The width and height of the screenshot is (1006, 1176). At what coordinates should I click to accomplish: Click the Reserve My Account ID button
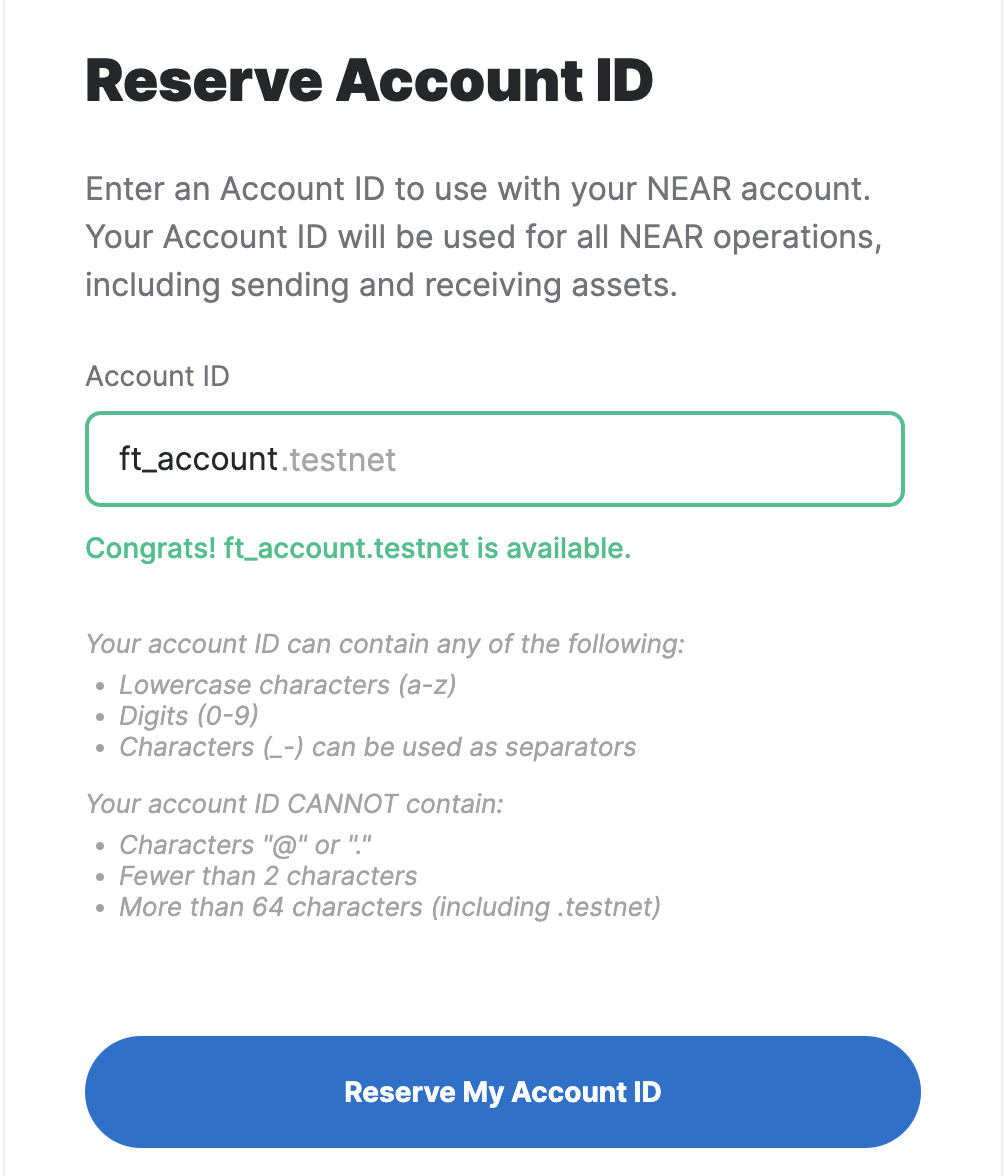click(x=503, y=1092)
